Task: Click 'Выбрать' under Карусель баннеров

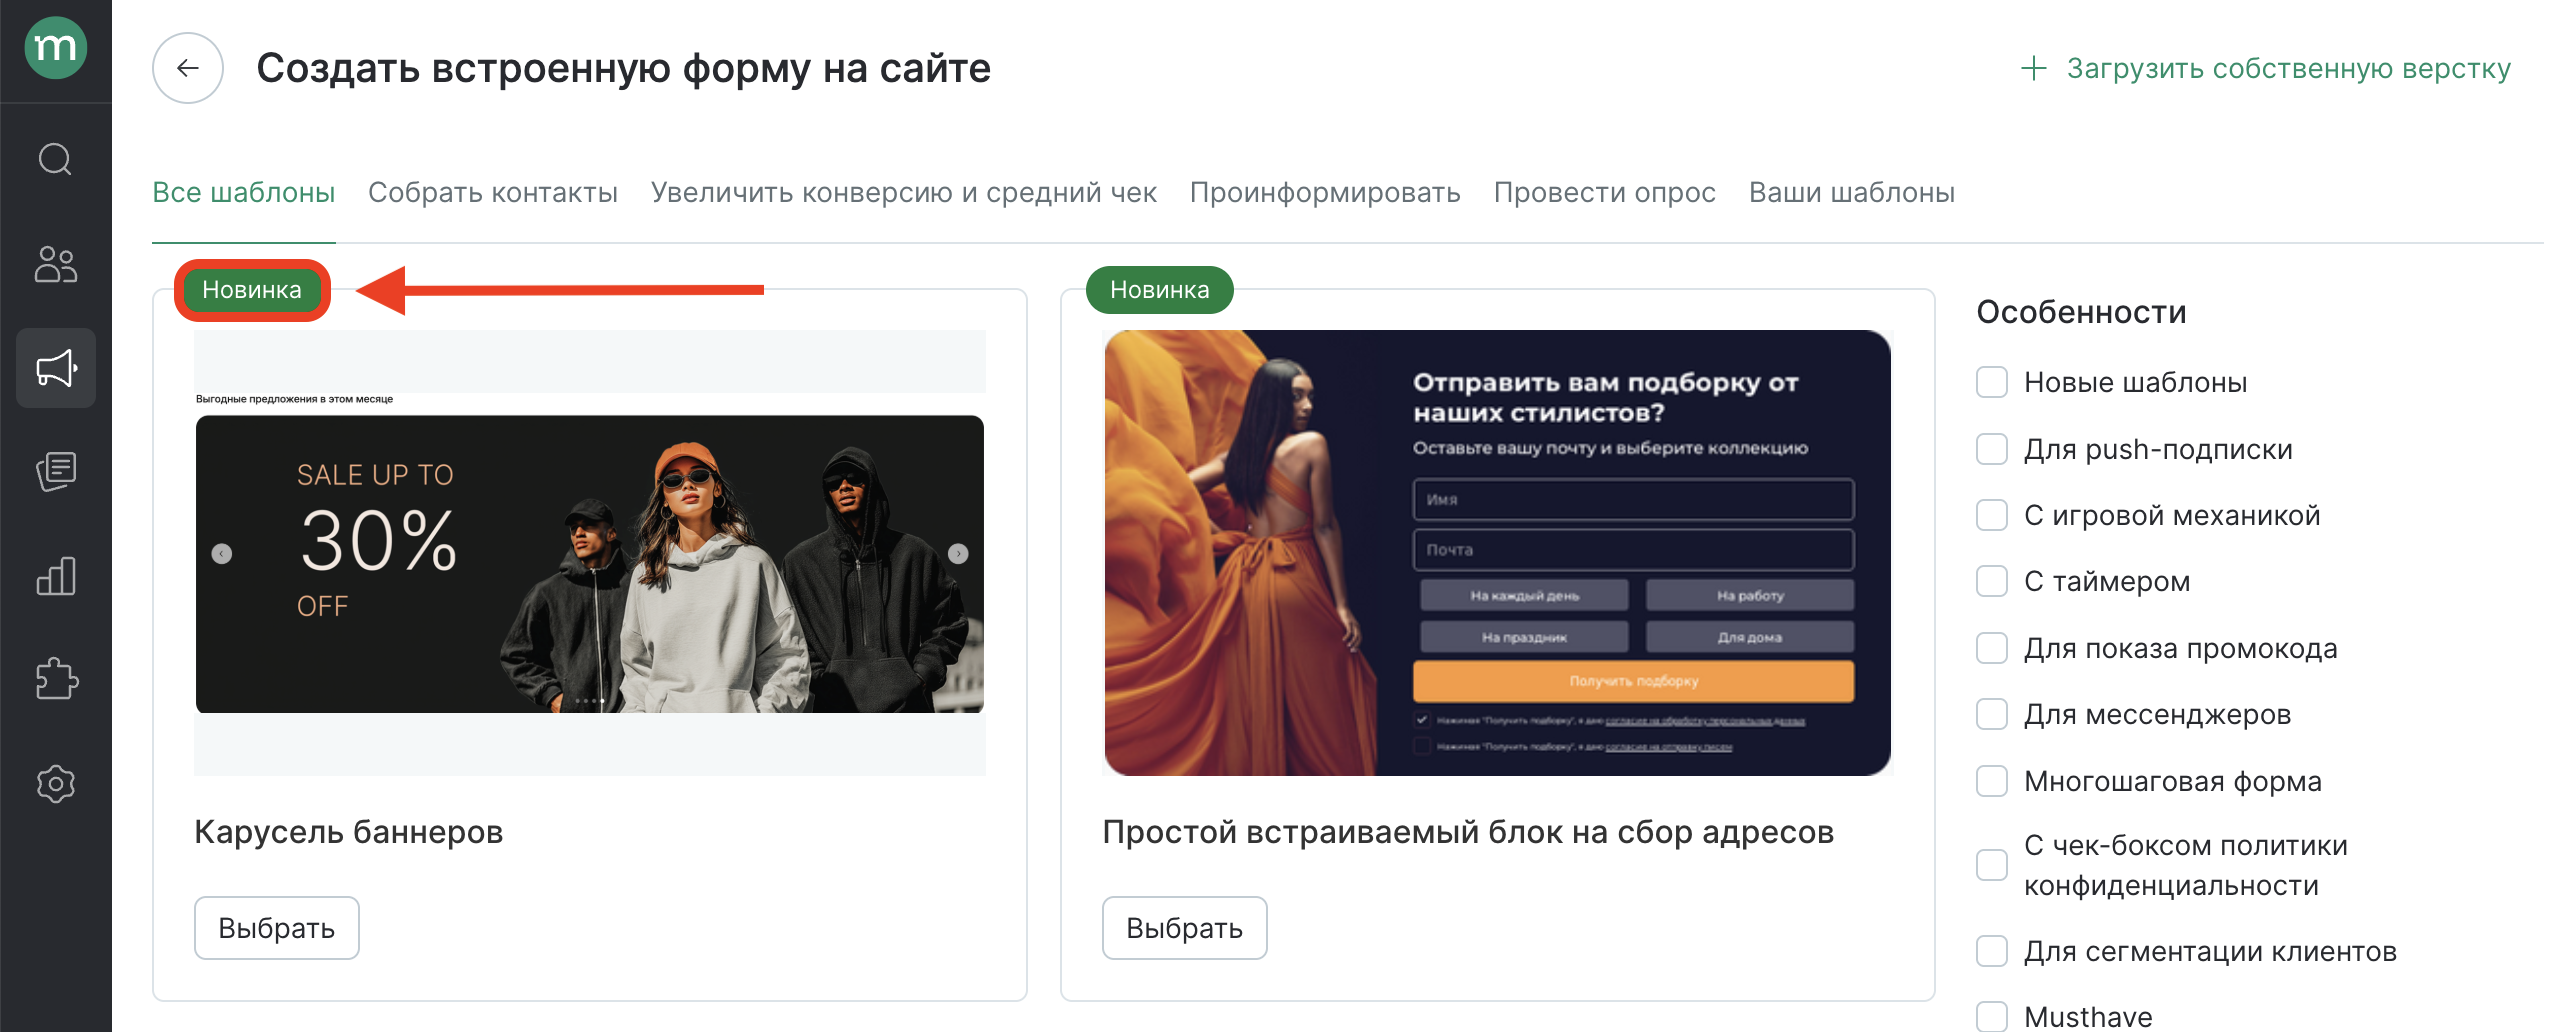Action: pyautogui.click(x=276, y=927)
